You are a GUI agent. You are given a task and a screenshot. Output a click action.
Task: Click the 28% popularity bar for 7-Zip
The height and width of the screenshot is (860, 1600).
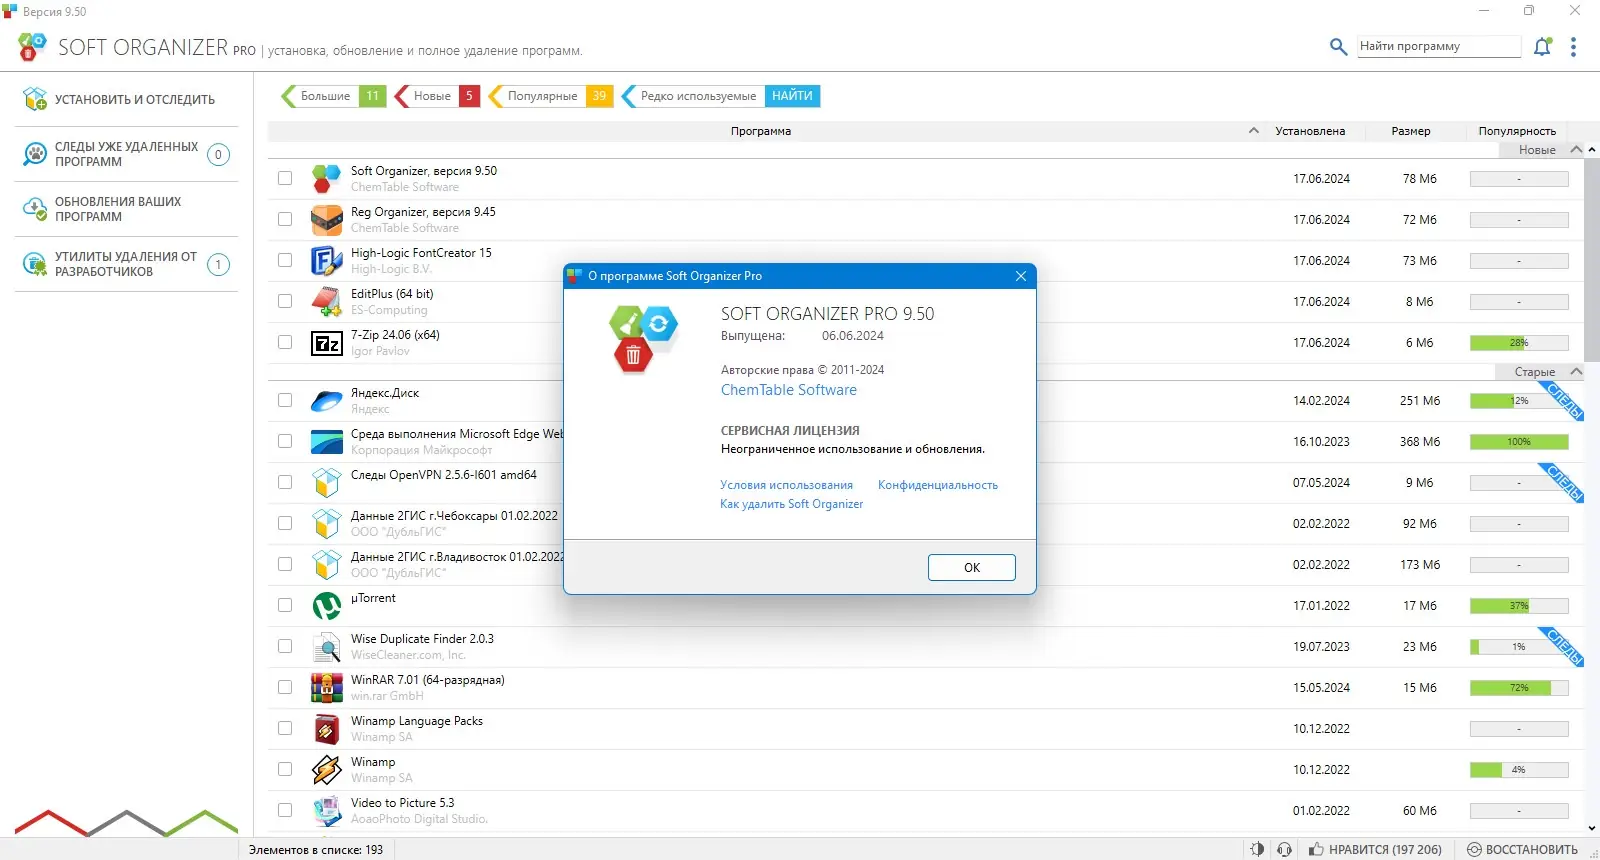(1519, 343)
